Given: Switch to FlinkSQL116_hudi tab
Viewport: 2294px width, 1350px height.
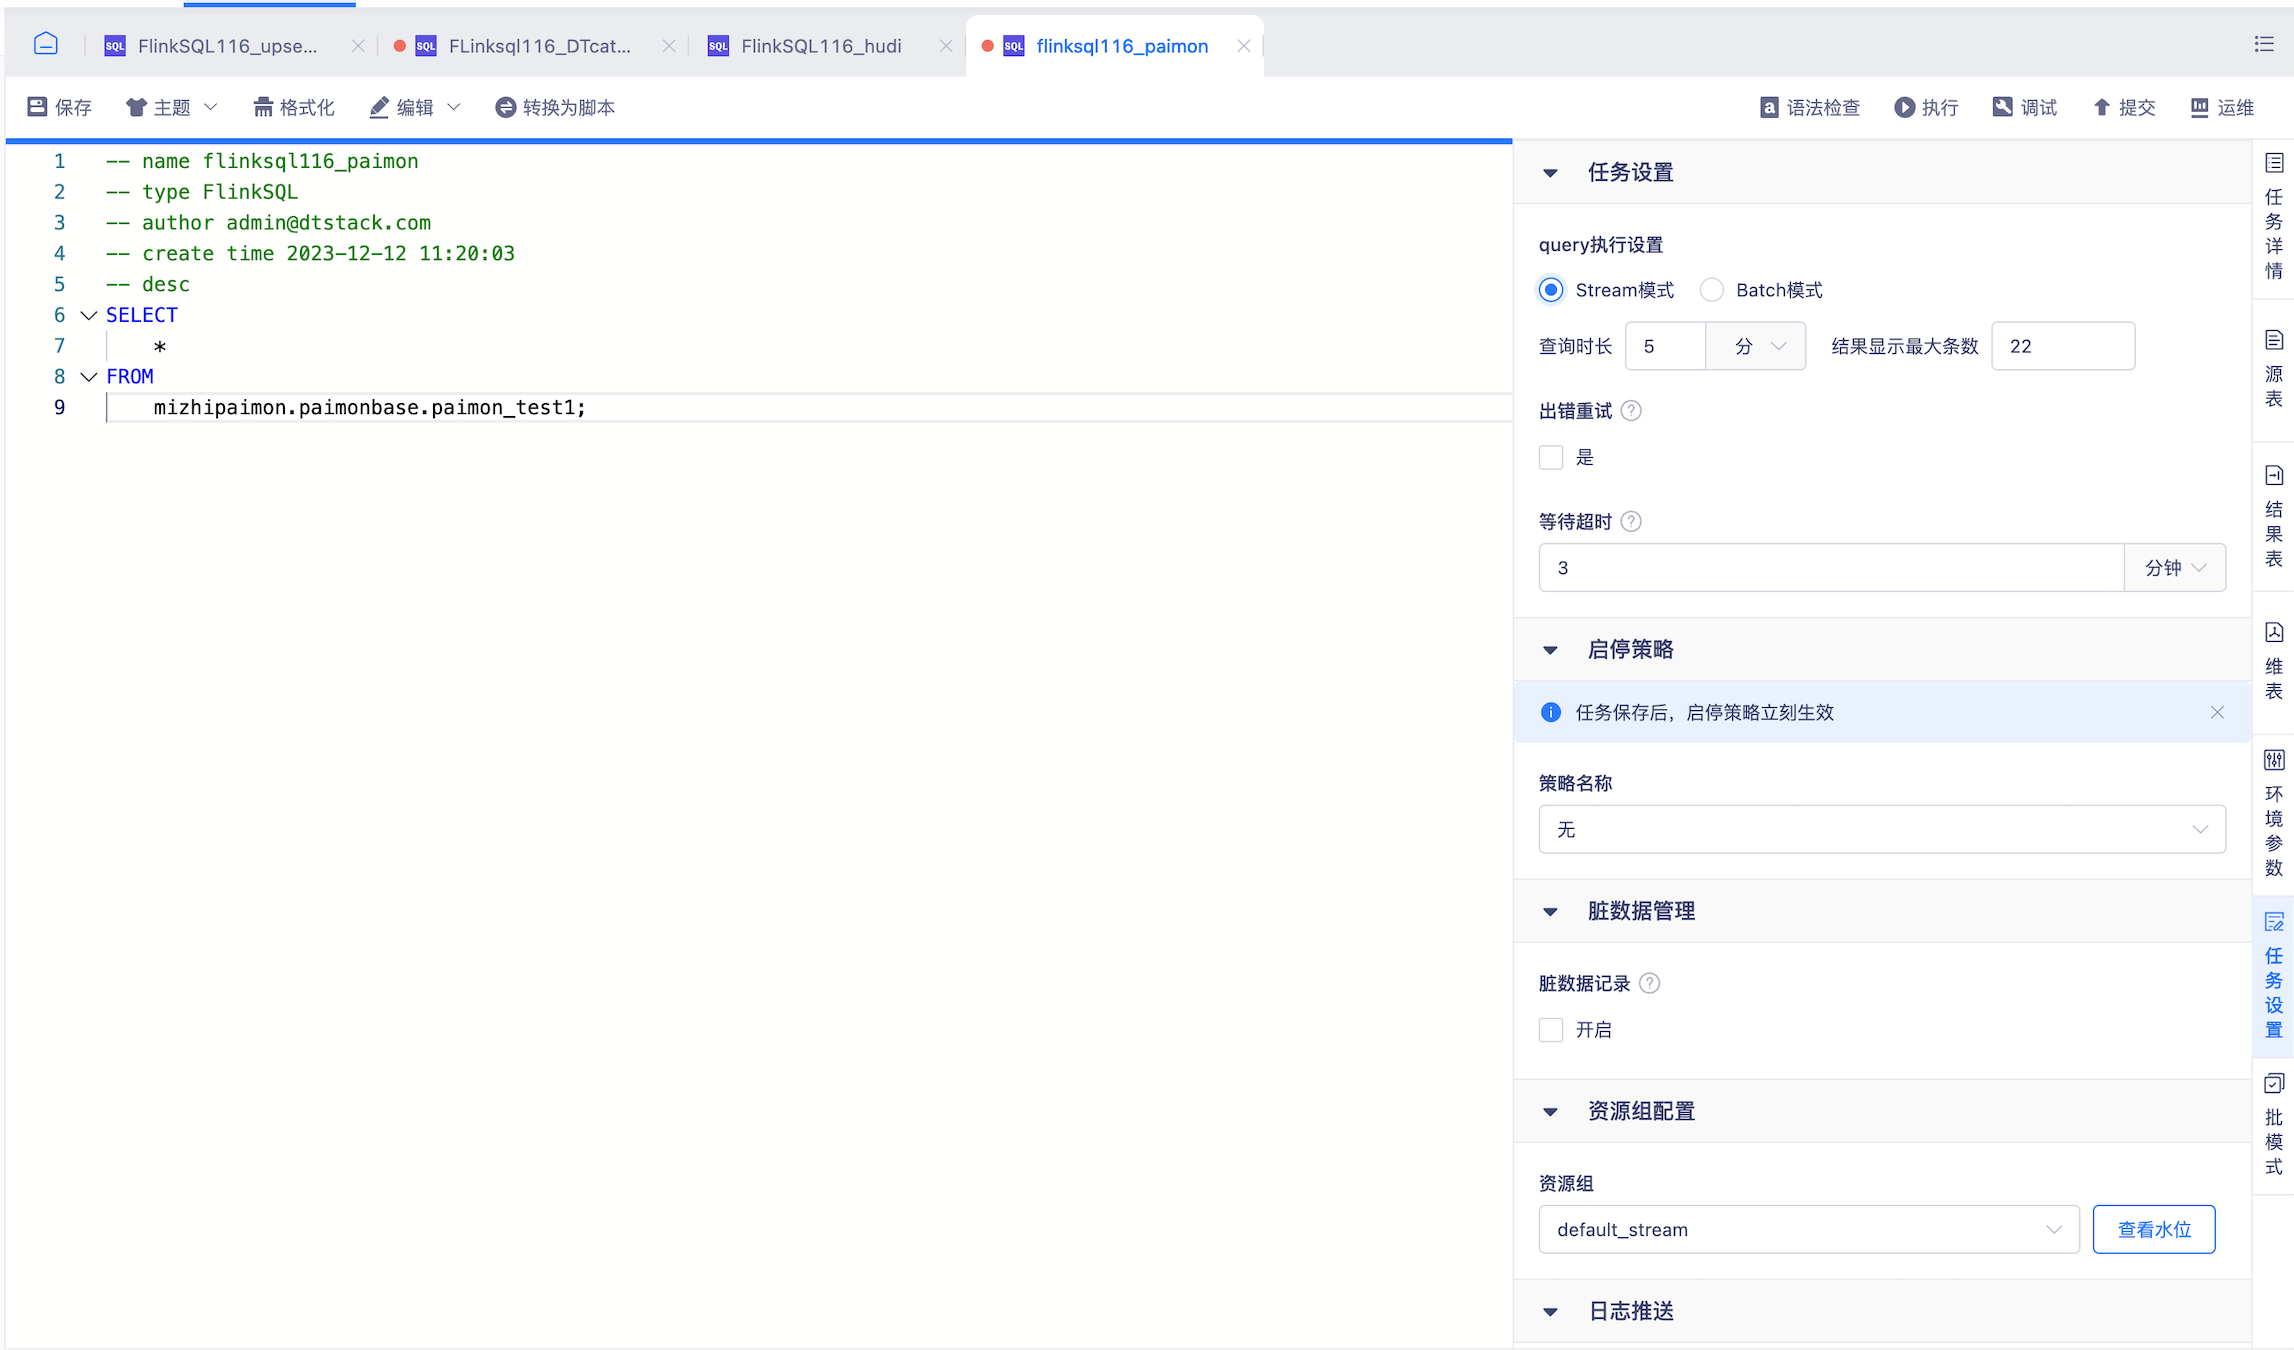Looking at the screenshot, I should click(x=820, y=46).
